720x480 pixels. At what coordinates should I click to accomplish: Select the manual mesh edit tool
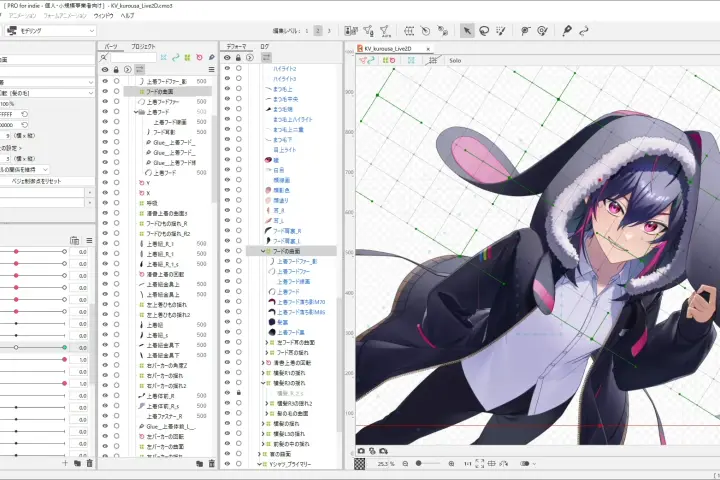coord(368,31)
